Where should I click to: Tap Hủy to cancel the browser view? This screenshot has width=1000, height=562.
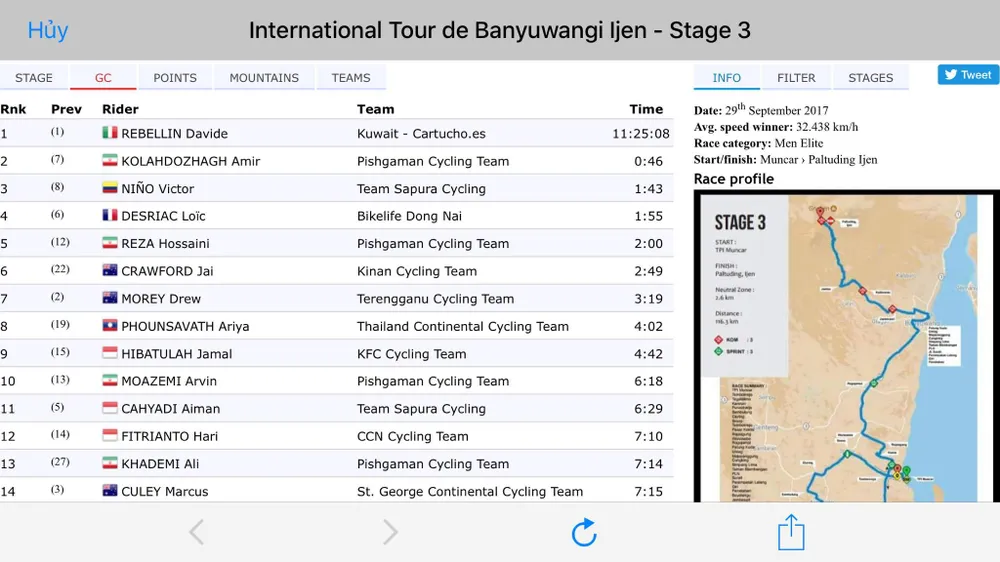pyautogui.click(x=48, y=30)
